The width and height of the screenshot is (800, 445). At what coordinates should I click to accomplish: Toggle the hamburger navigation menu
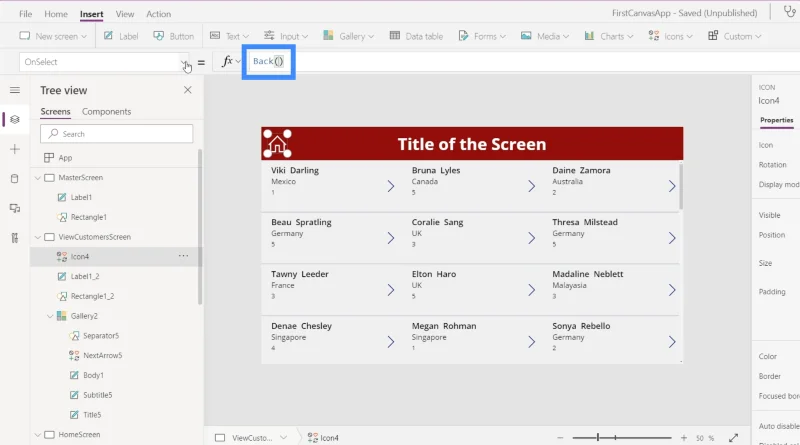pos(15,90)
